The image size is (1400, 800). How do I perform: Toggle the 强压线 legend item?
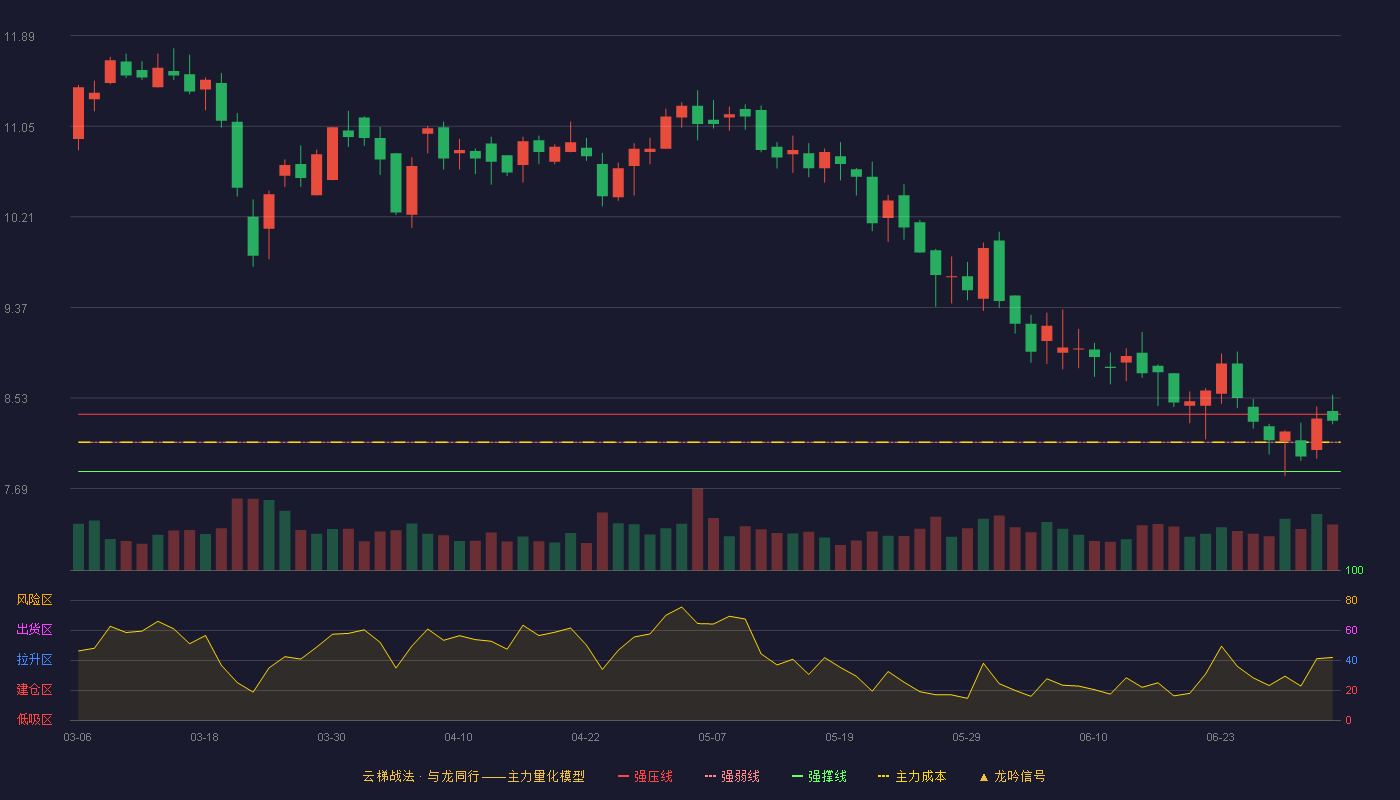pyautogui.click(x=645, y=776)
